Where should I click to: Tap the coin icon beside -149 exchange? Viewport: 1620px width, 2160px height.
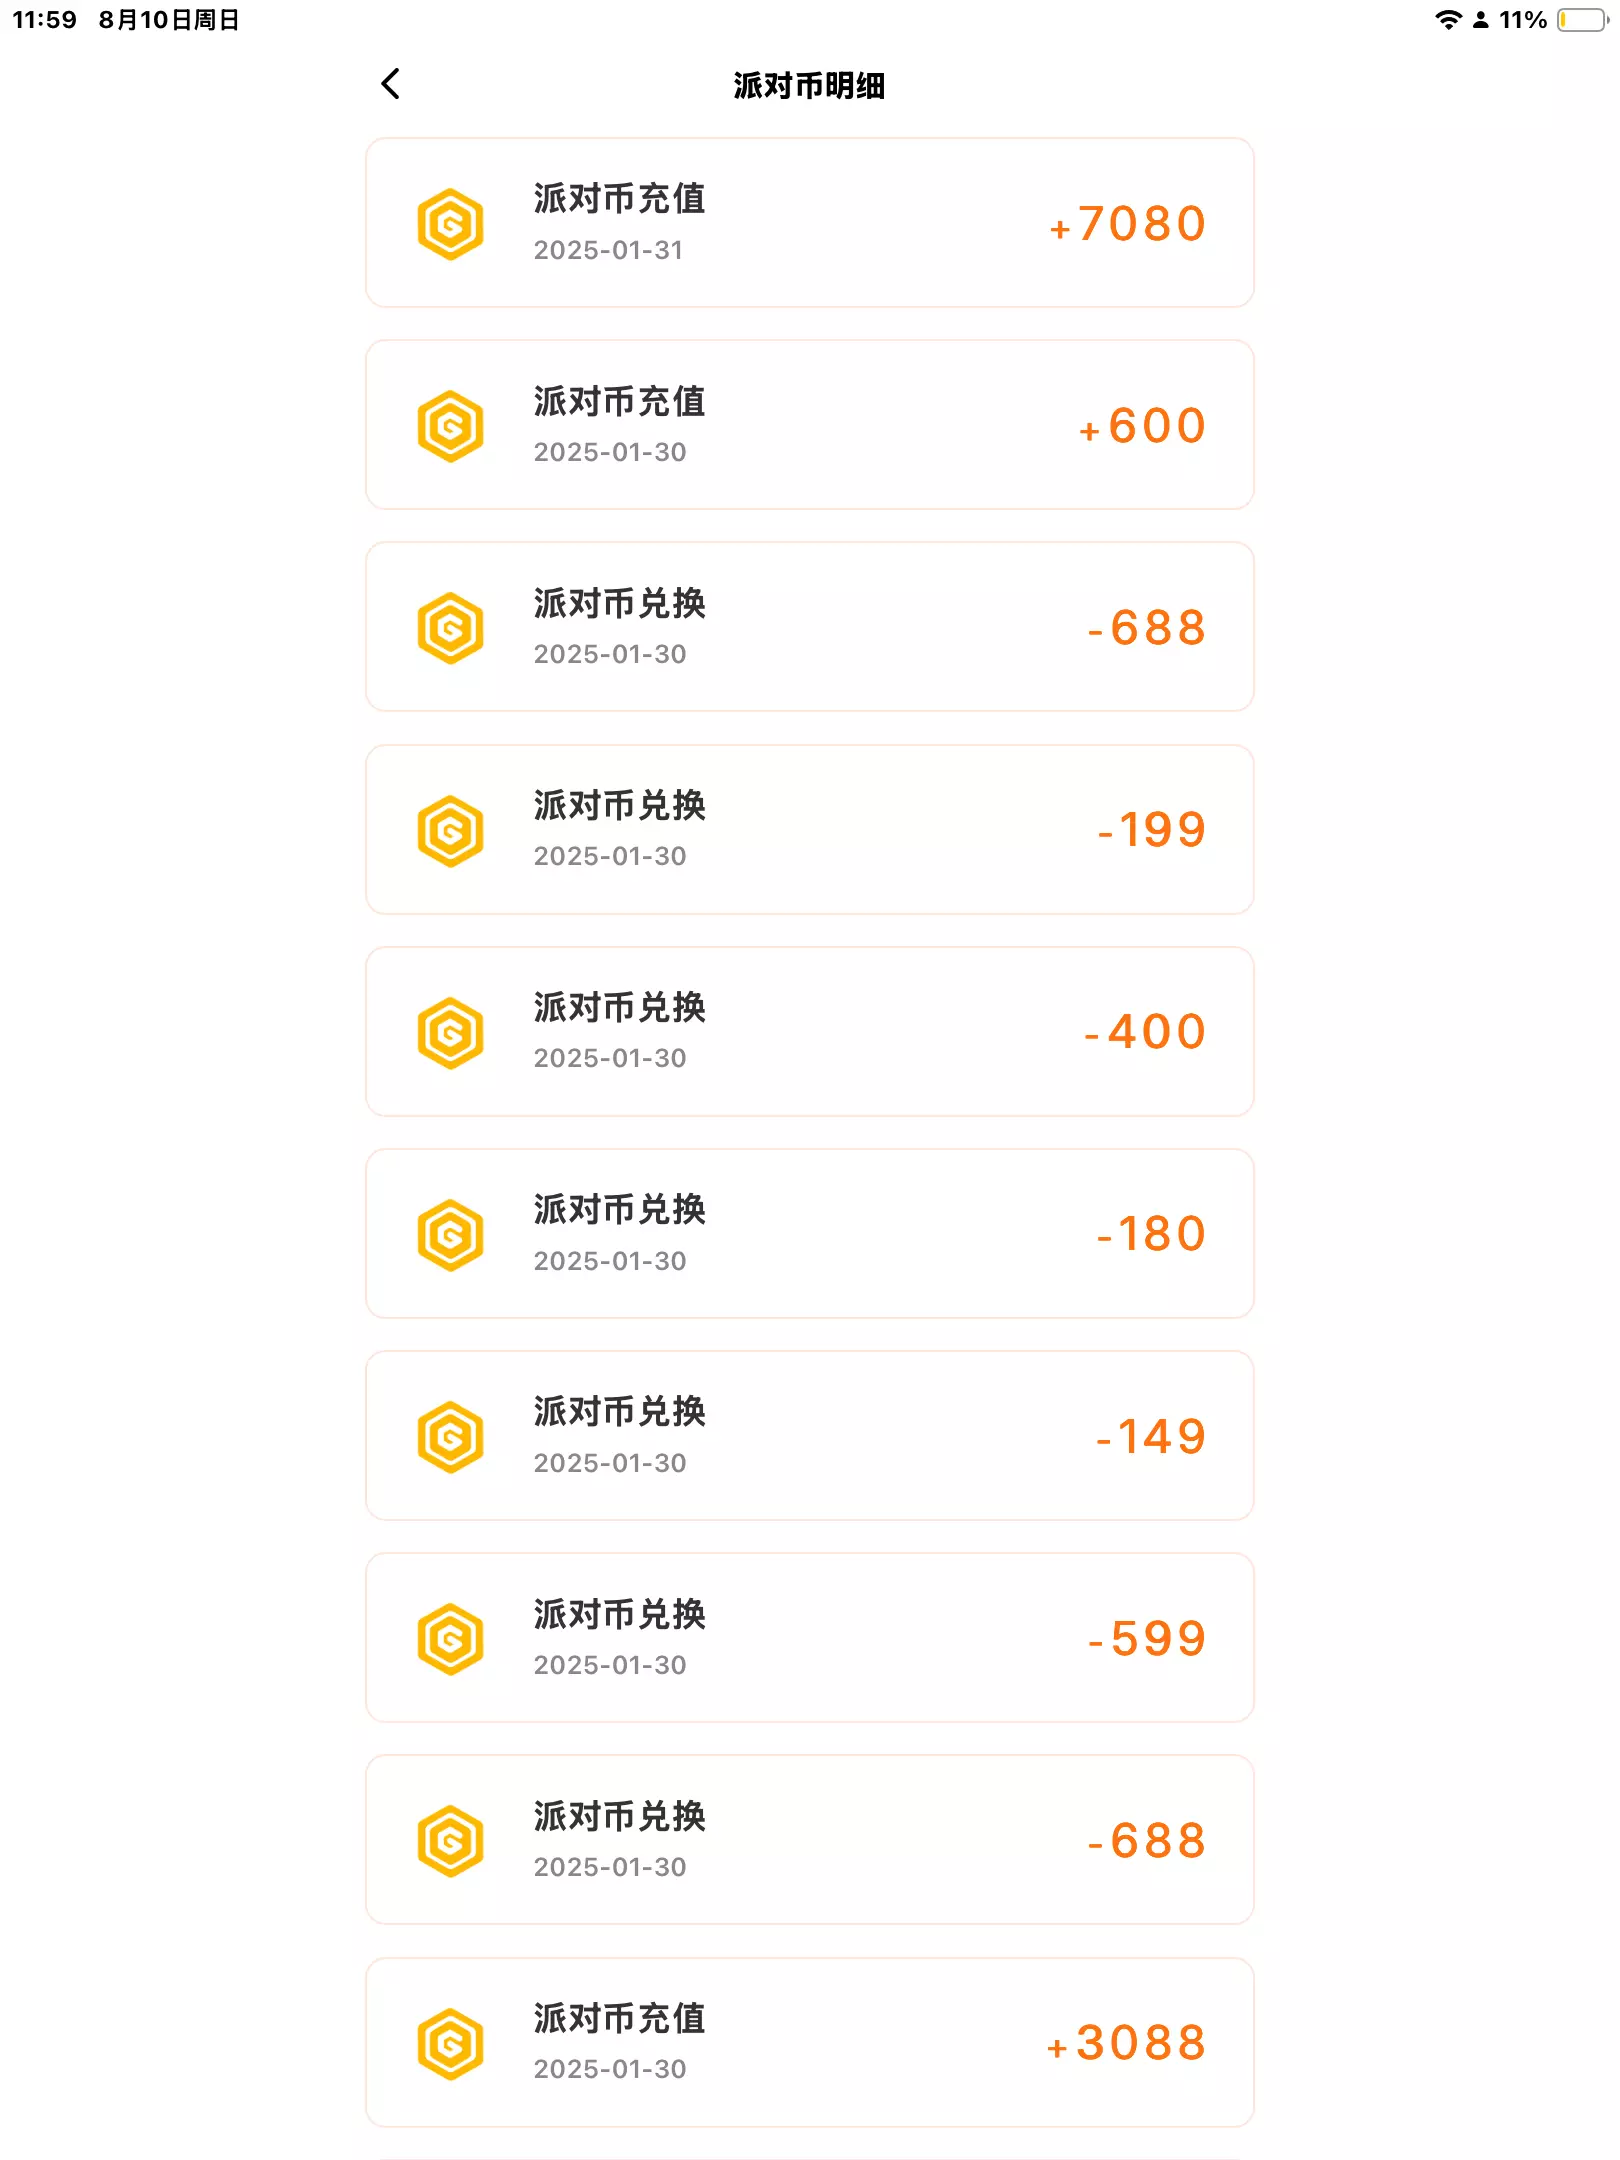(x=450, y=1437)
